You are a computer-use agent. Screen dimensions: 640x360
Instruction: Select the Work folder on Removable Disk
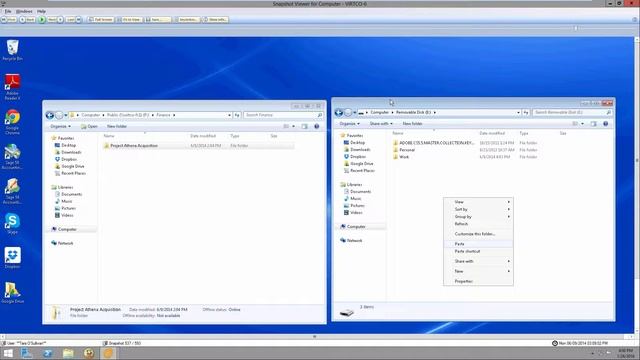click(404, 157)
